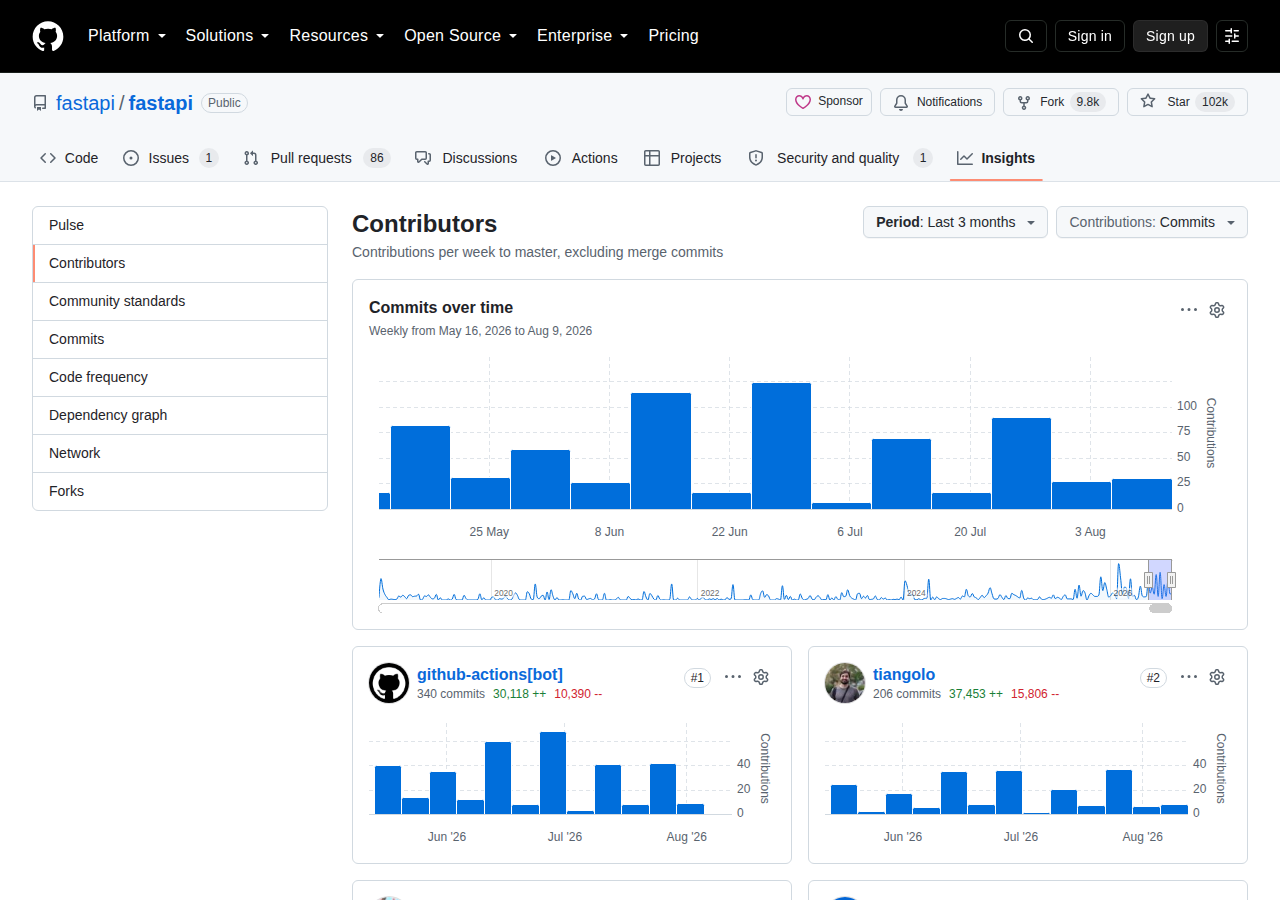Open Forks in the sidebar

coord(180,491)
